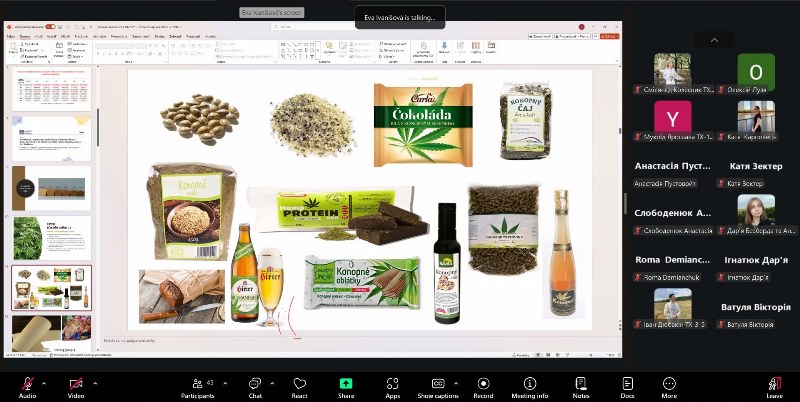This screenshot has height=402, width=800.
Task: Select the text slide thumbnail with yellow corner
Action: [52, 138]
